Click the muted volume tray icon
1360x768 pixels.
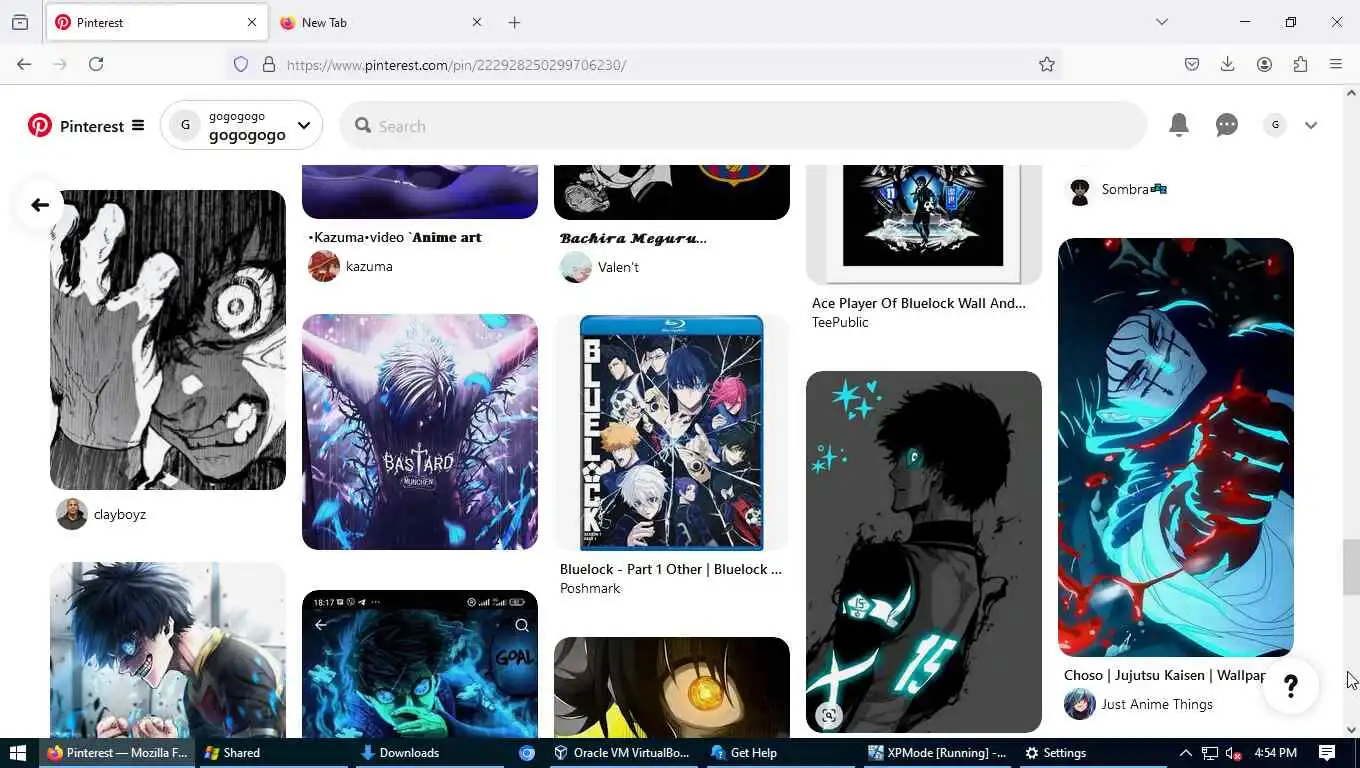1234,753
